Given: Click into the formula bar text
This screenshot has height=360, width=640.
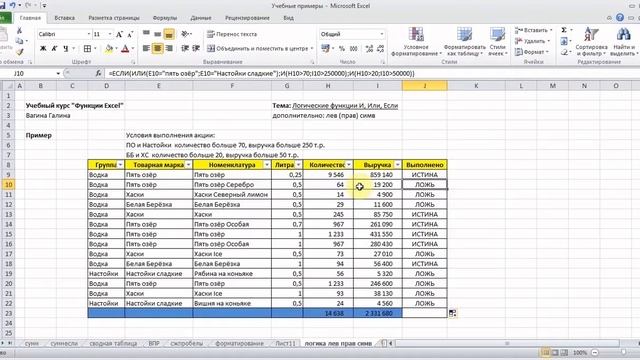Looking at the screenshot, I should 261,73.
